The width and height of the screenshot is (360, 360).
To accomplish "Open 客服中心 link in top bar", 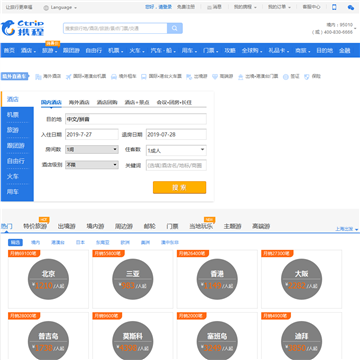I will (311, 7).
